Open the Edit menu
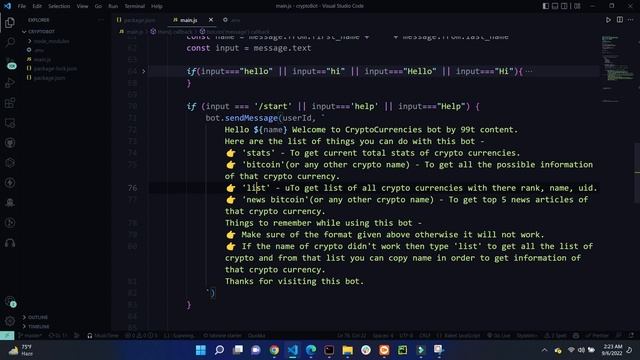Viewport: 640px width, 360px height. pos(37,6)
